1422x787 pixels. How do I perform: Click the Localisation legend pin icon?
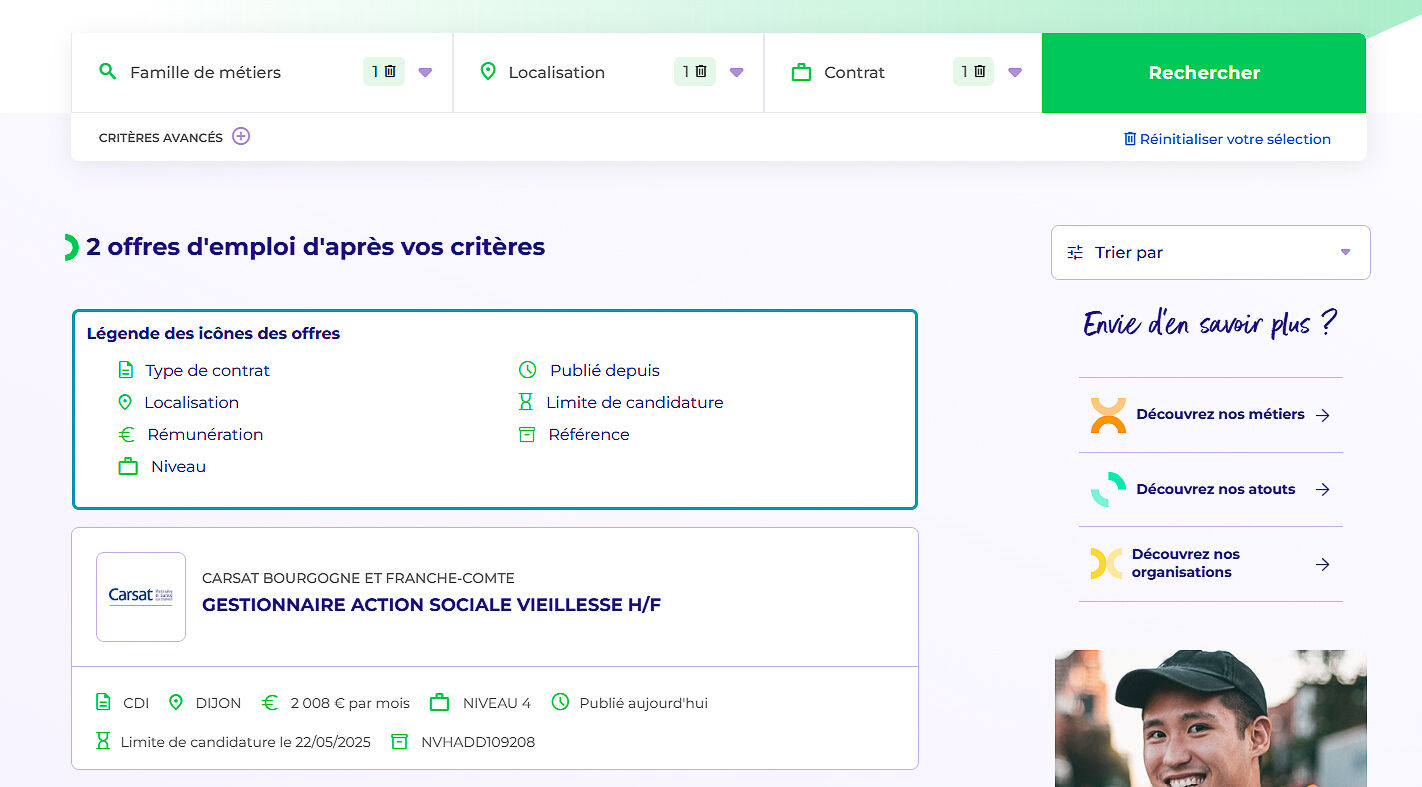(125, 402)
